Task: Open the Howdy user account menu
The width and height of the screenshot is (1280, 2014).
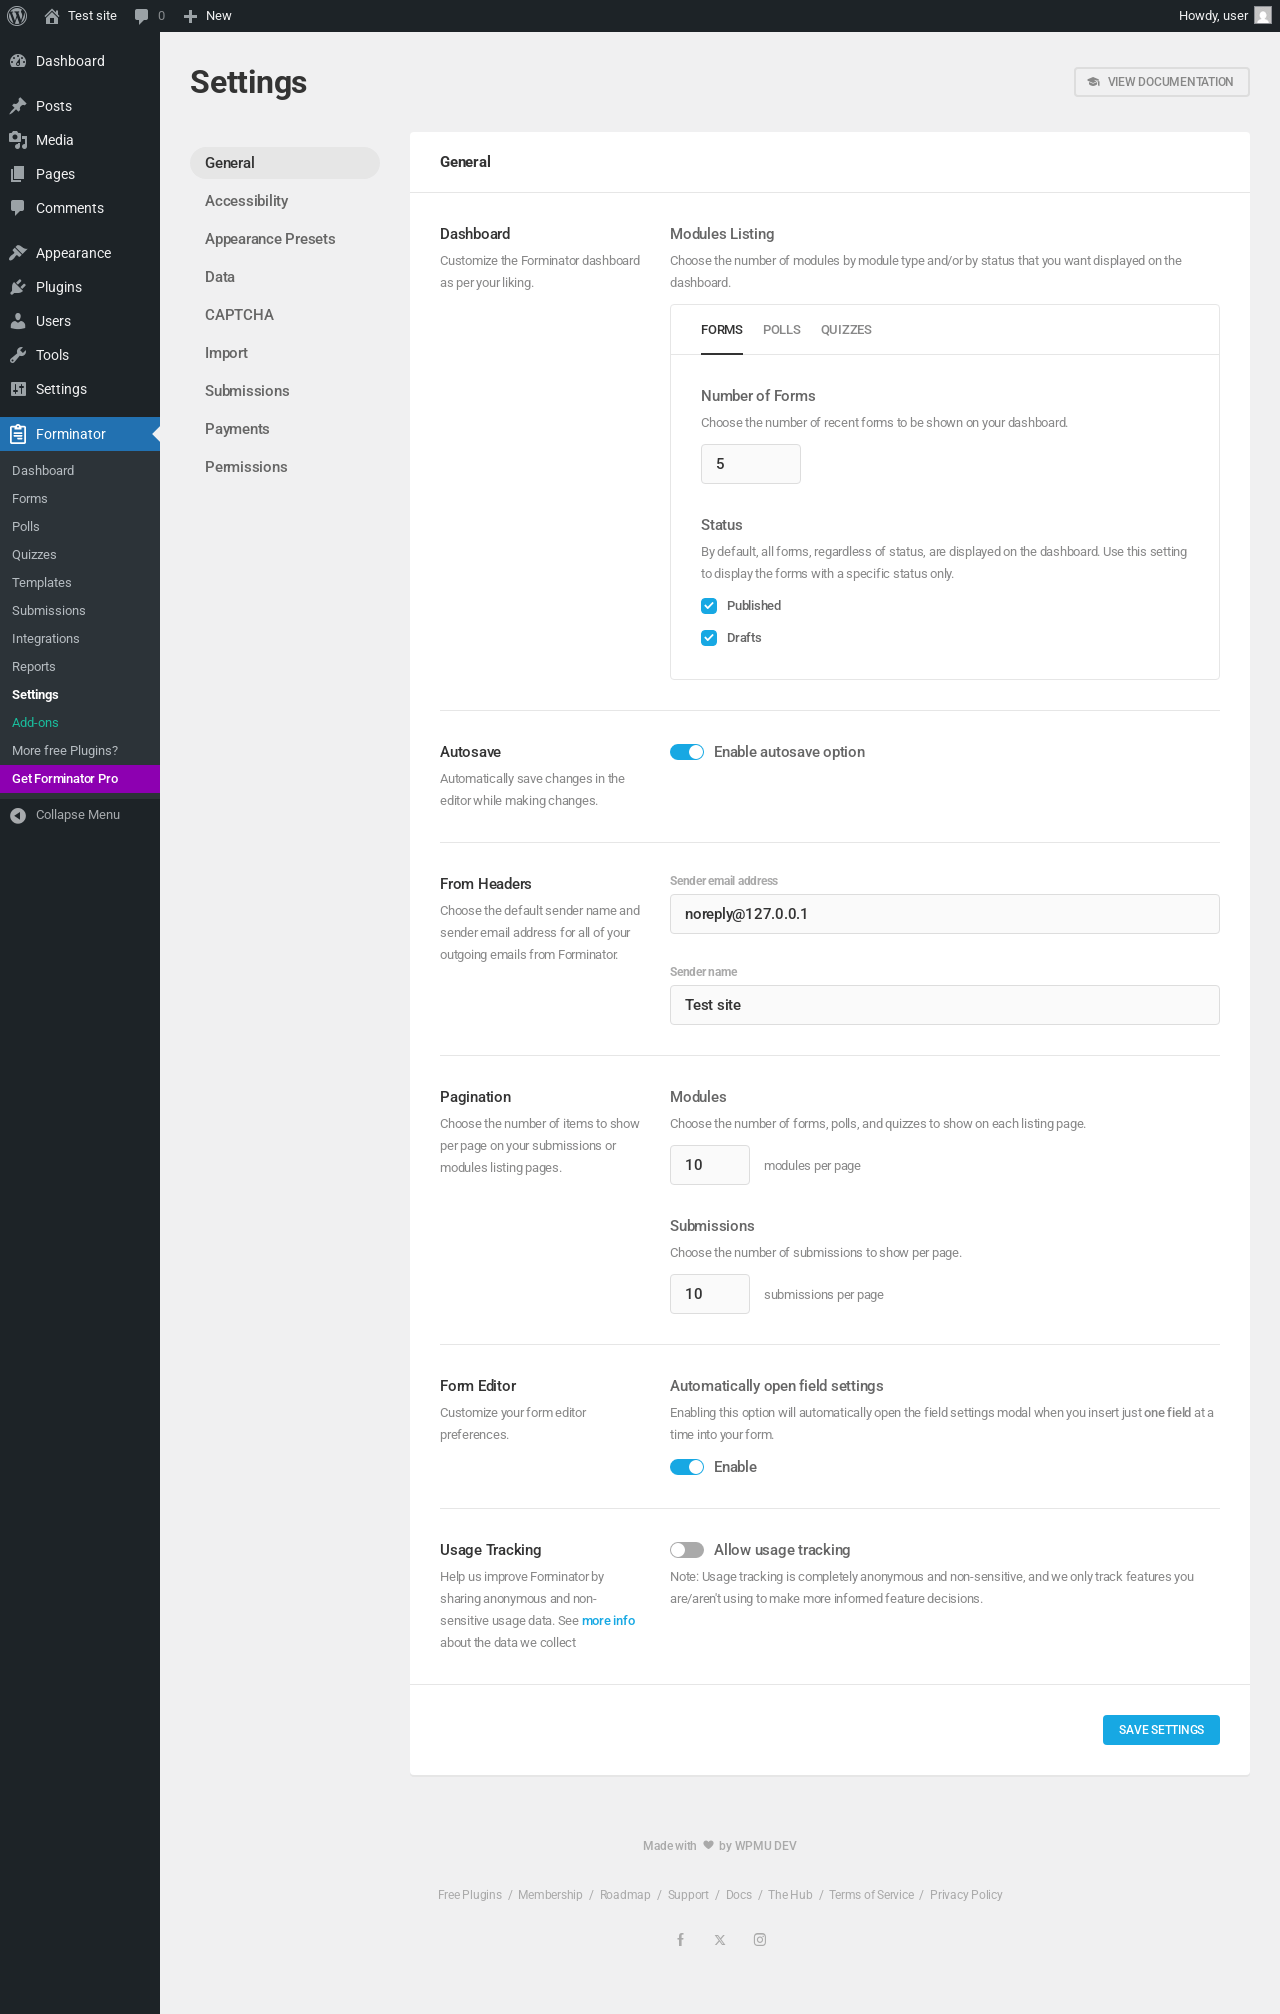Action: (x=1222, y=16)
